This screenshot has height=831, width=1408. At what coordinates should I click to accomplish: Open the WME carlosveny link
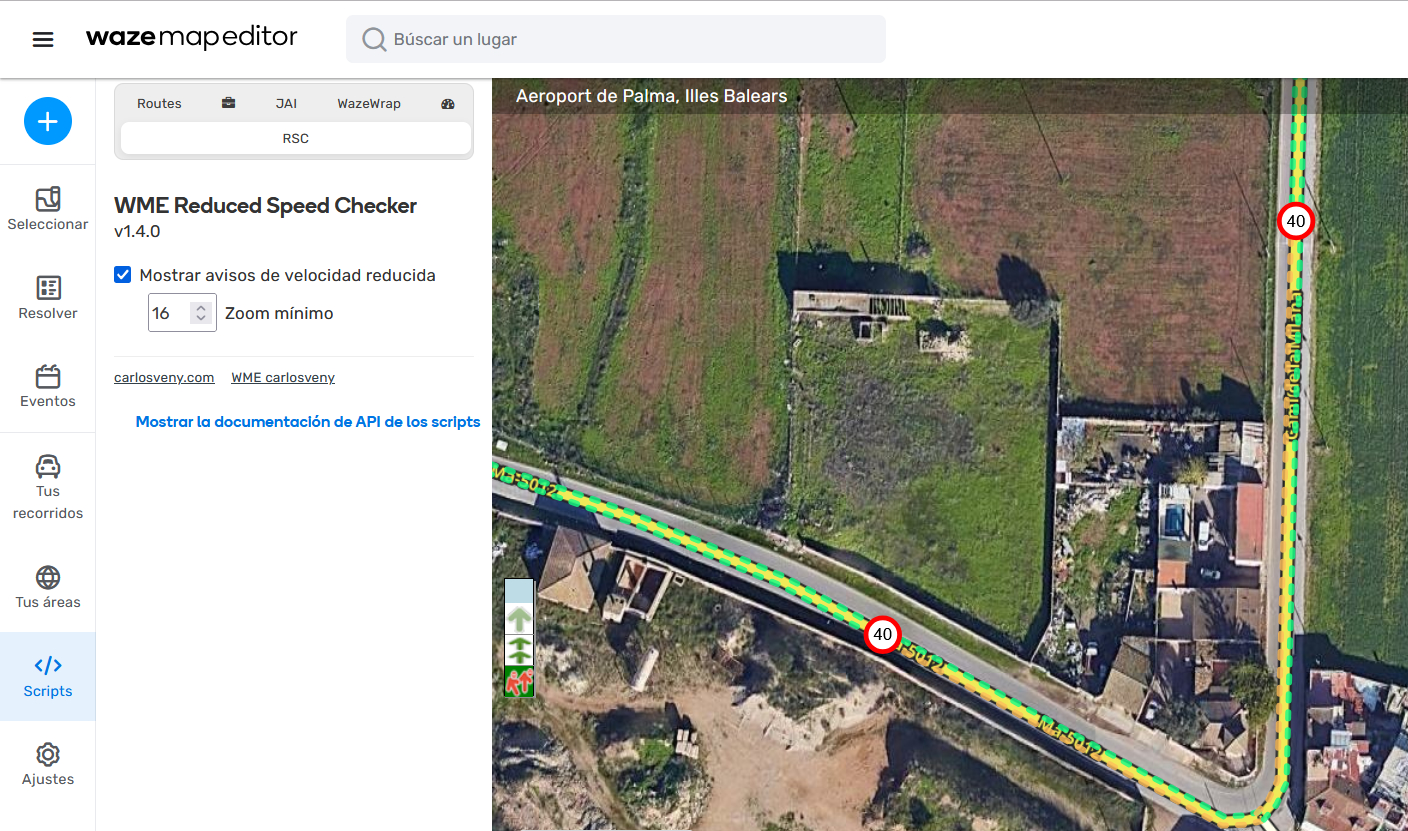pos(283,378)
